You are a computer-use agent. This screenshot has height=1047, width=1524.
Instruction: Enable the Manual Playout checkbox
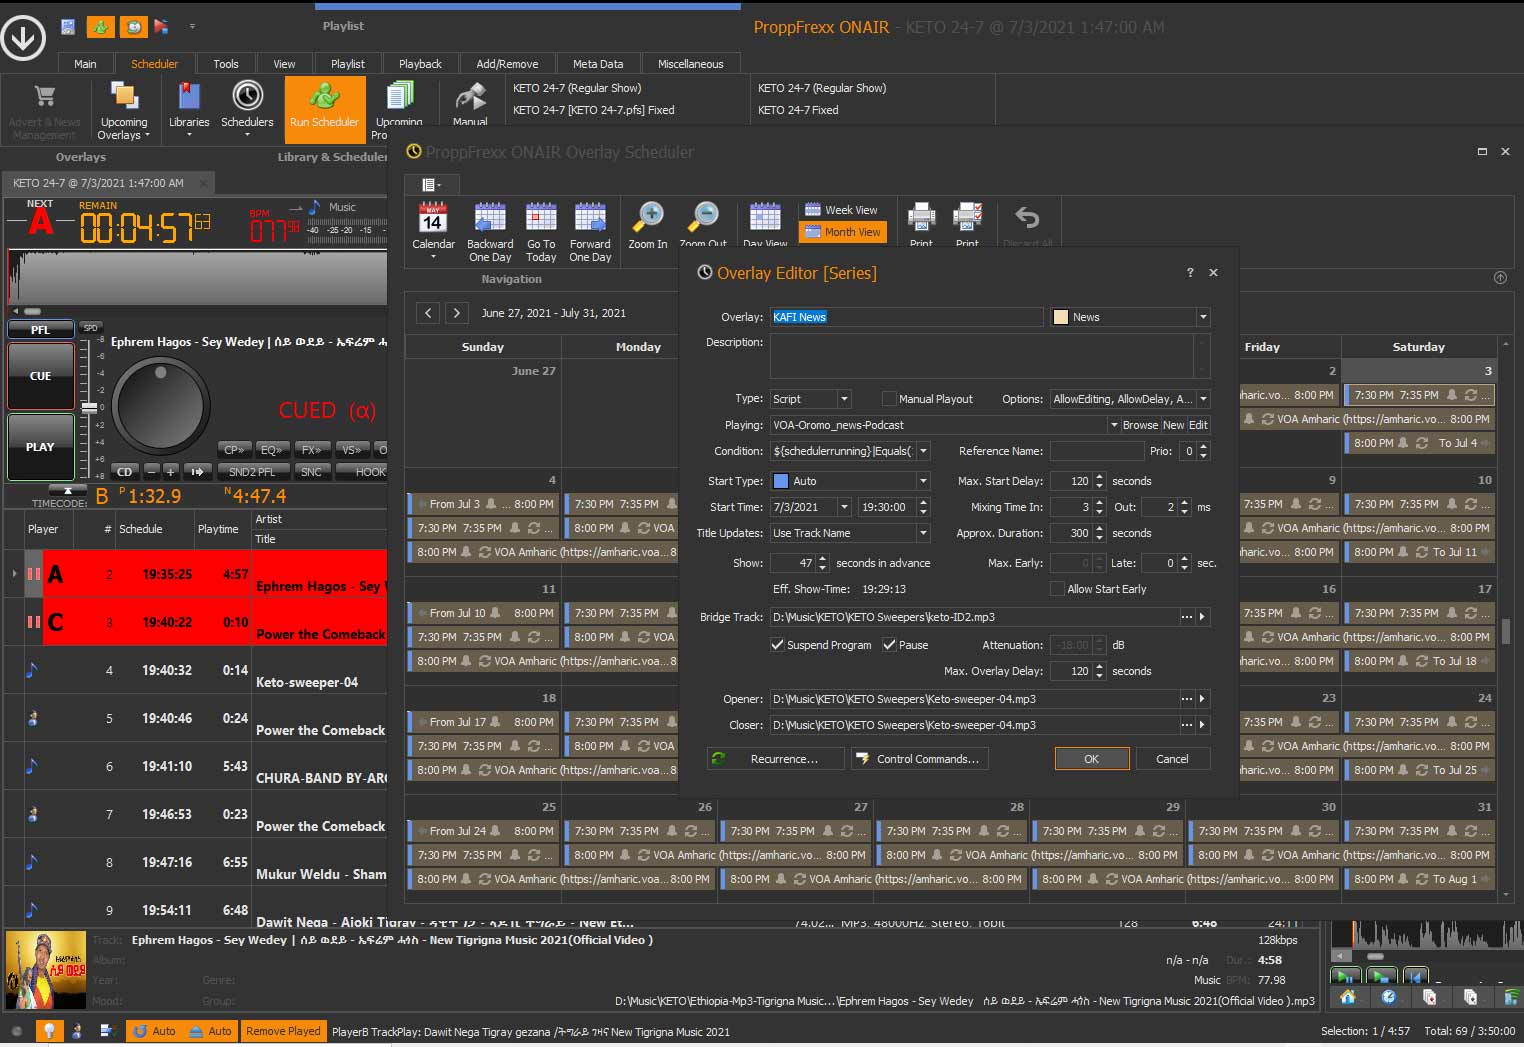point(889,399)
